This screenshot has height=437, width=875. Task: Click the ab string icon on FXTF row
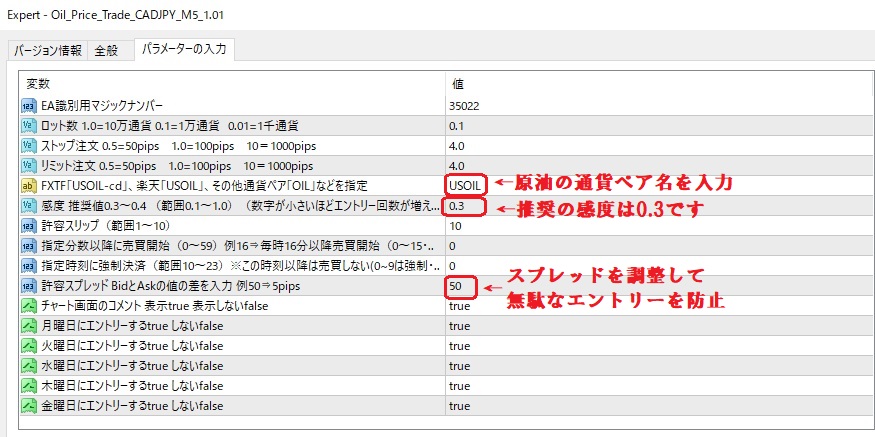(x=28, y=186)
